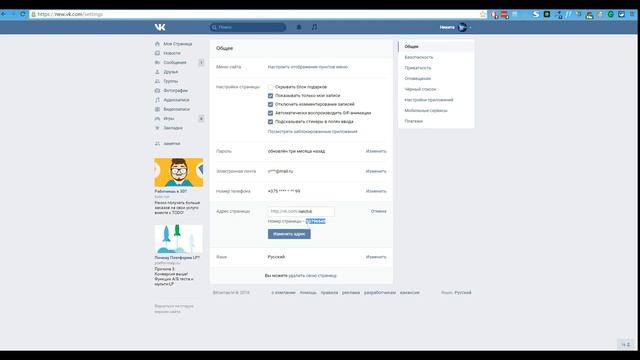Open the customize menu items link
Viewport: 640px width, 360px height.
coord(308,67)
